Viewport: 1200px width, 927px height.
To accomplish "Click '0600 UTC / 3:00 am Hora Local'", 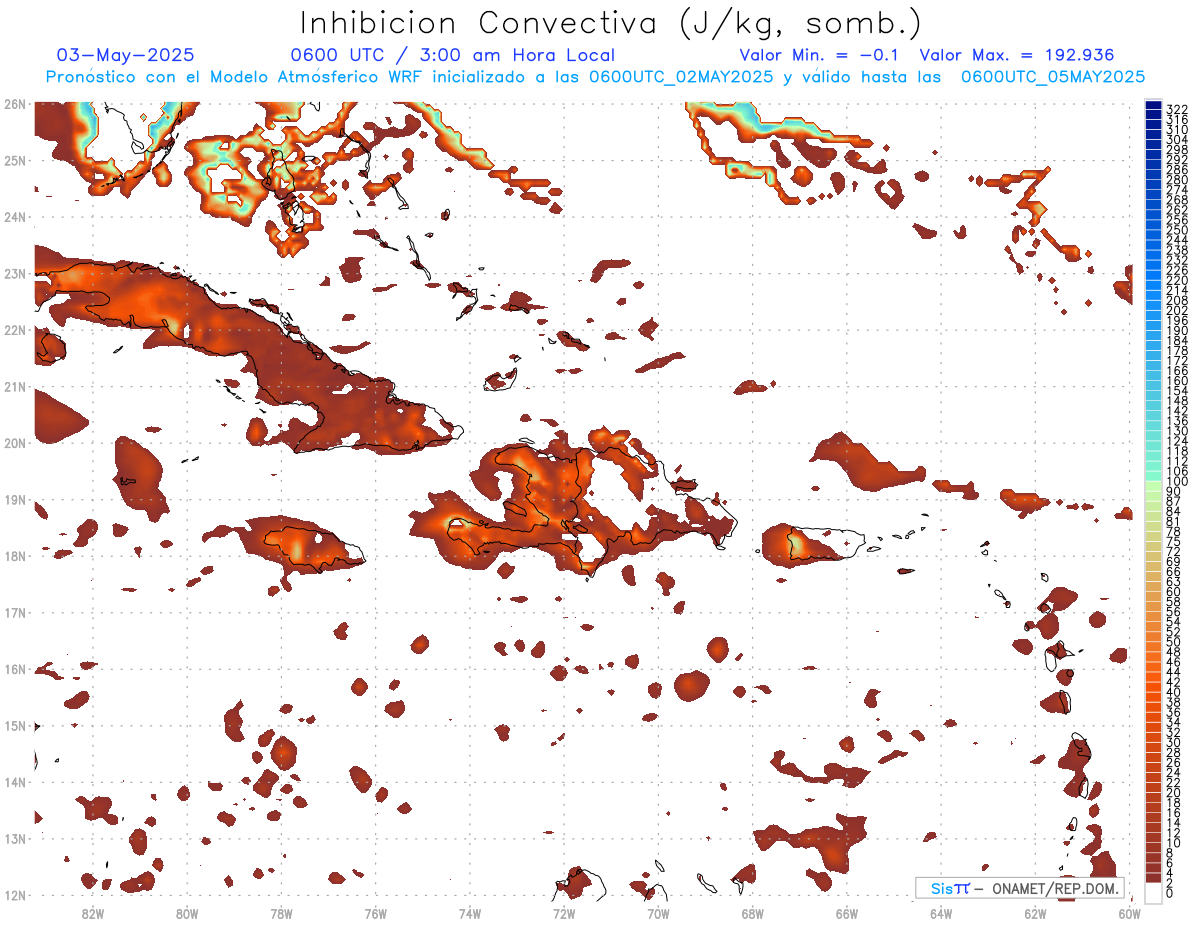I will tap(452, 55).
